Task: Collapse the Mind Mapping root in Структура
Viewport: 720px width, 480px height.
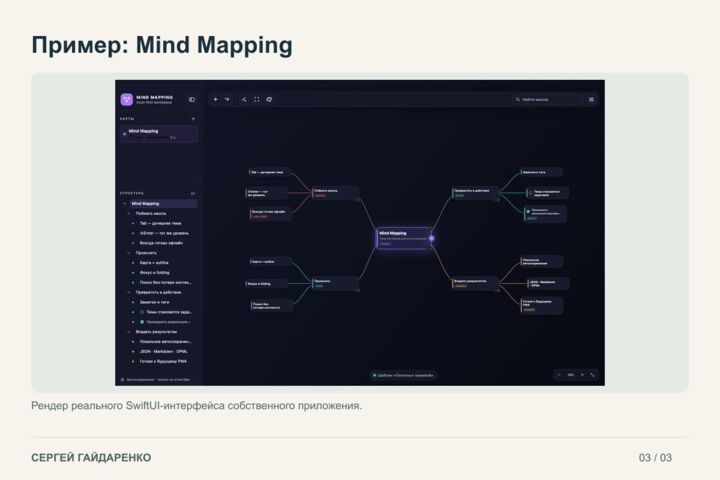Action: [124, 203]
